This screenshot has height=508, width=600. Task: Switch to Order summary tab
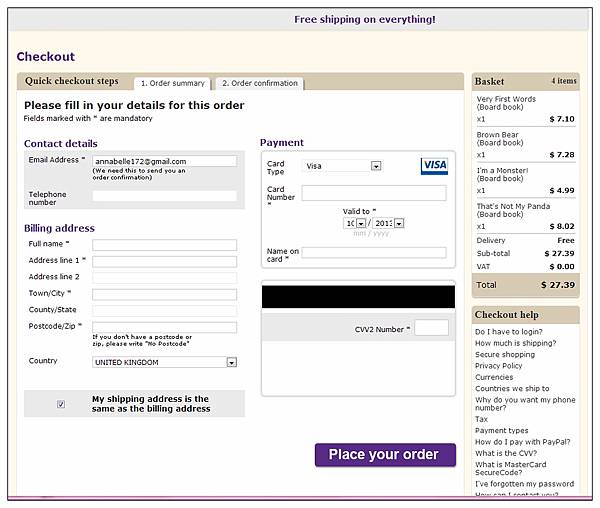tap(173, 83)
